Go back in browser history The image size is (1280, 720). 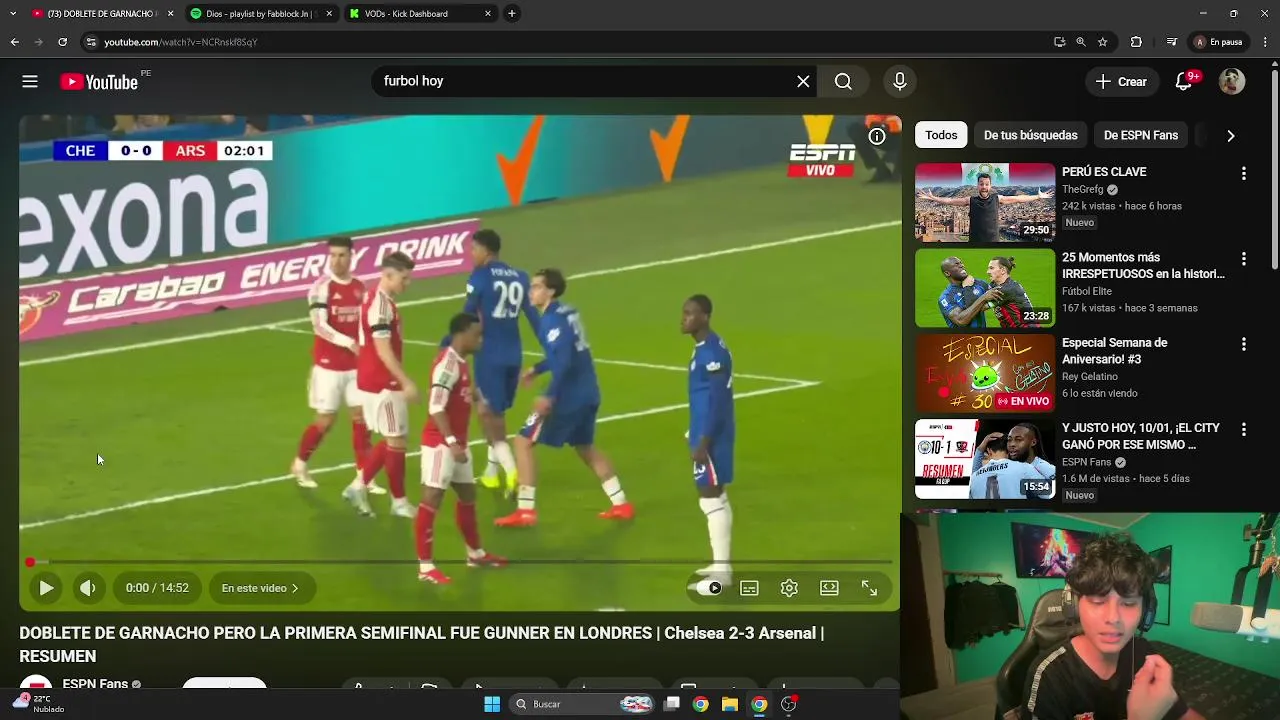14,42
